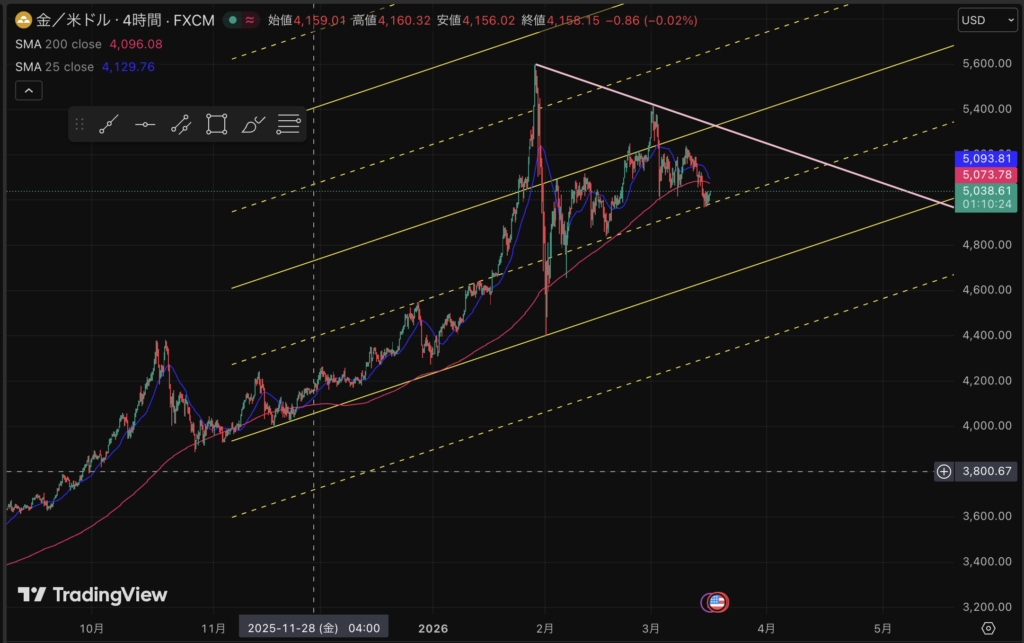This screenshot has height=643, width=1024.
Task: Pick the brush drawing tool
Action: (253, 125)
